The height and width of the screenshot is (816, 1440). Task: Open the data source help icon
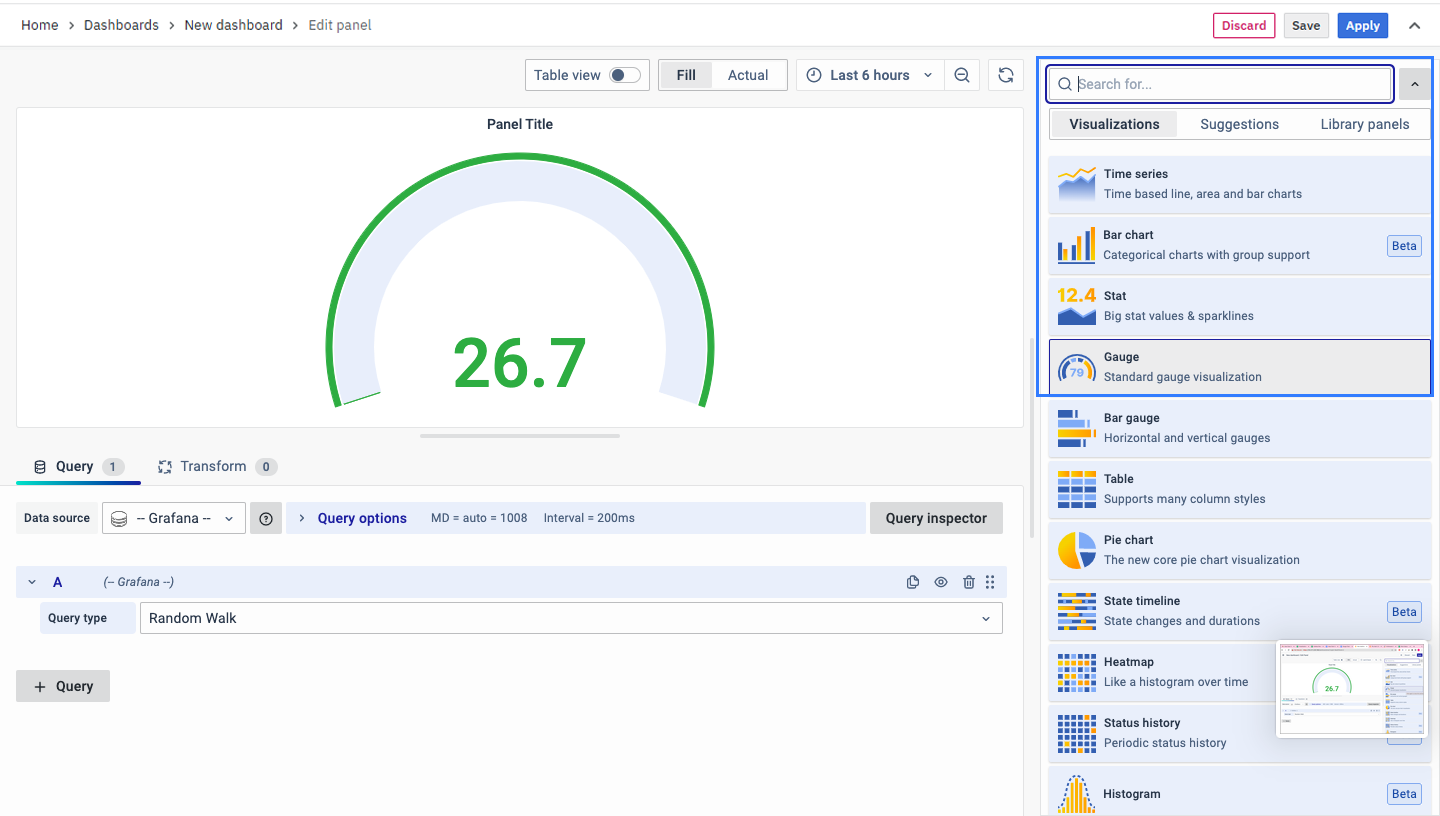click(266, 518)
